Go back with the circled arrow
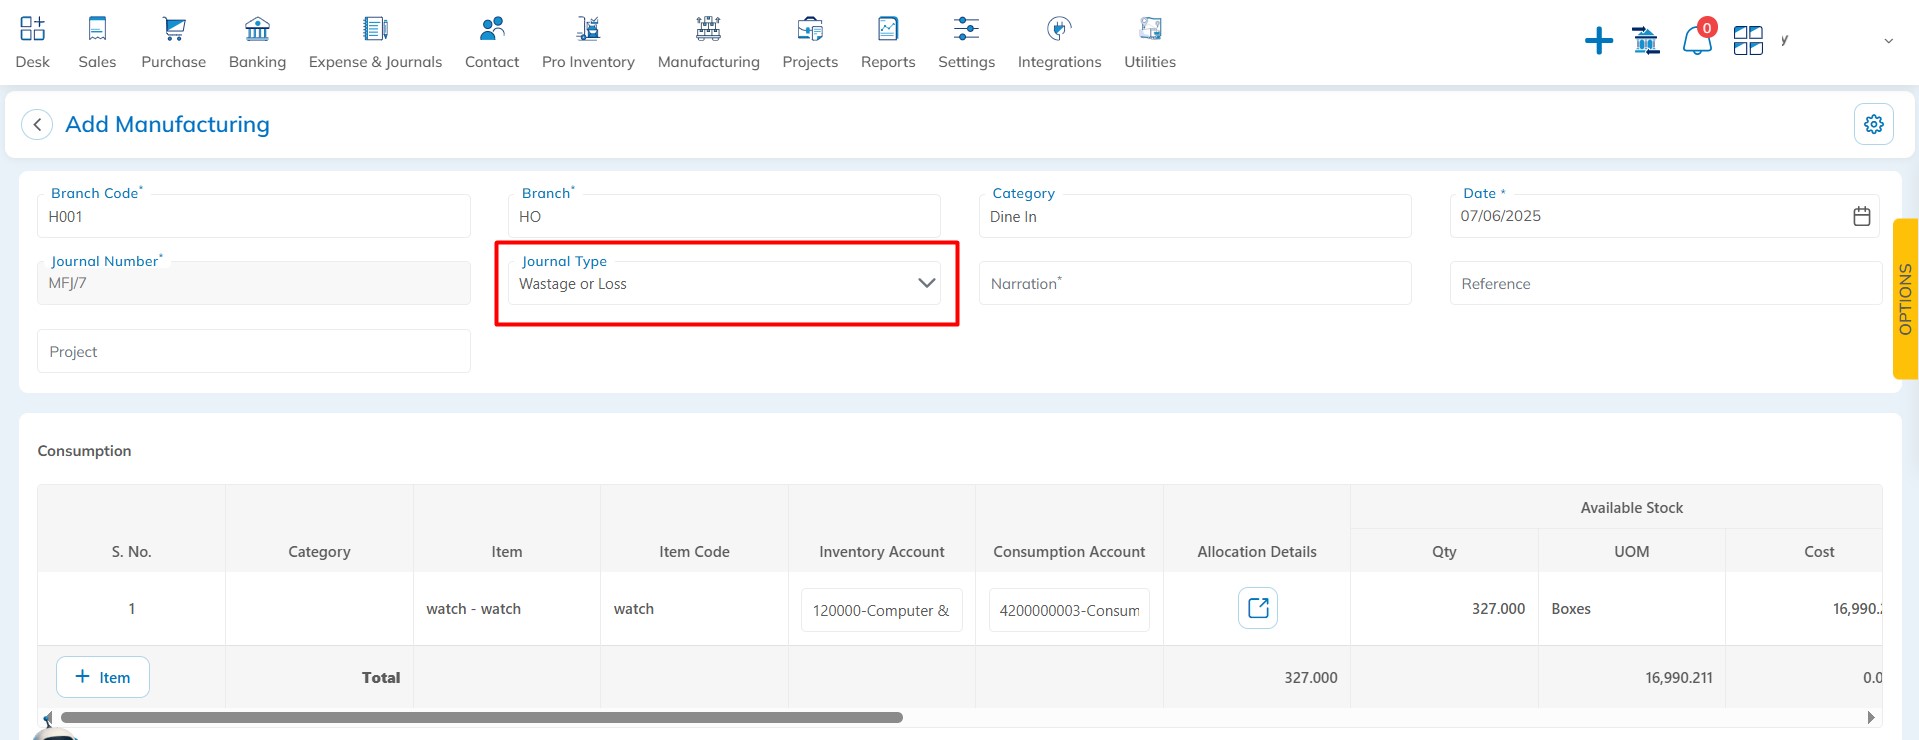 37,124
